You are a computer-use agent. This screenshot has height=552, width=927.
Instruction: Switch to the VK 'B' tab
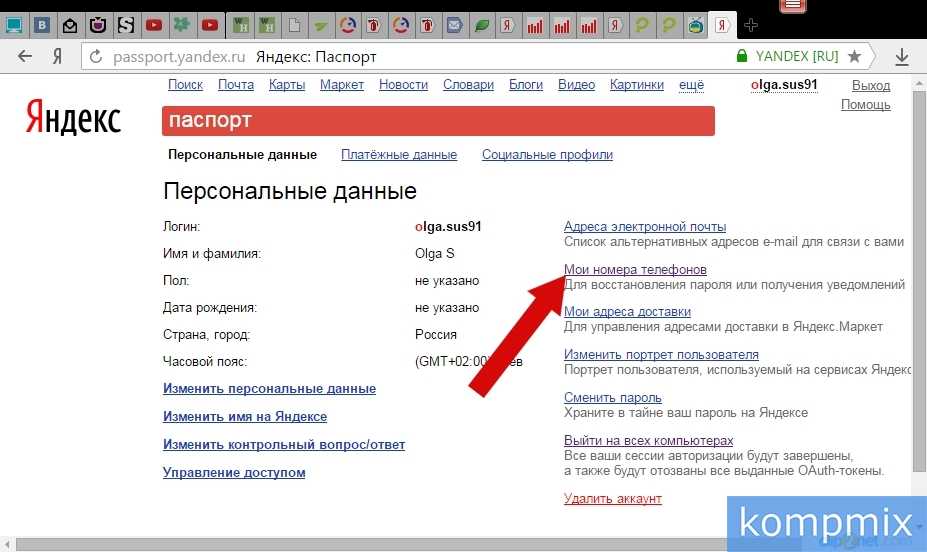click(x=42, y=25)
